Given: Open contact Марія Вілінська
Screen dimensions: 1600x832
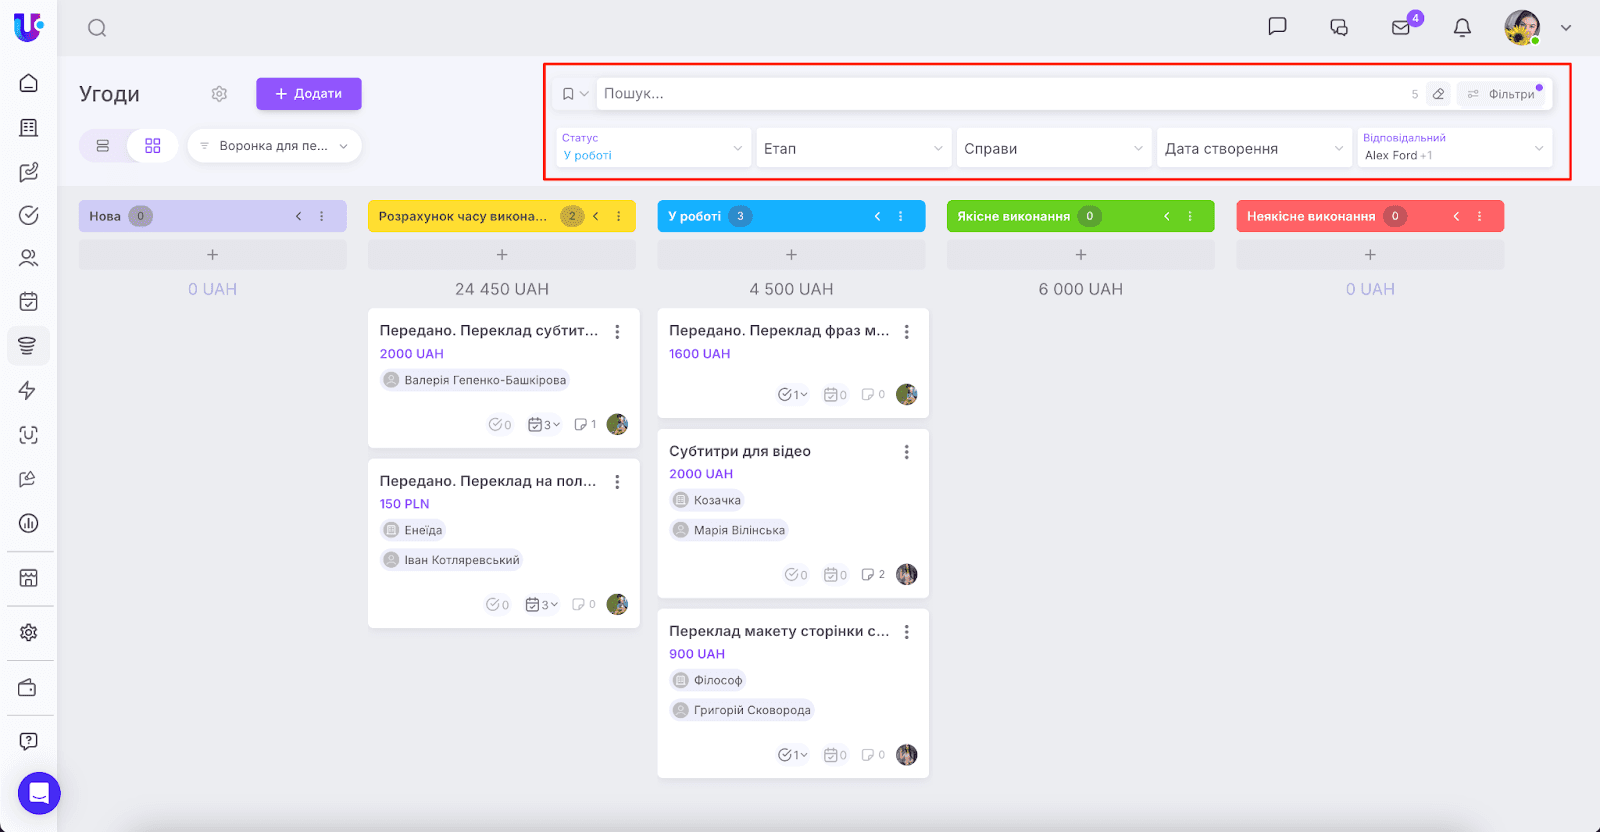Looking at the screenshot, I should click(x=729, y=530).
